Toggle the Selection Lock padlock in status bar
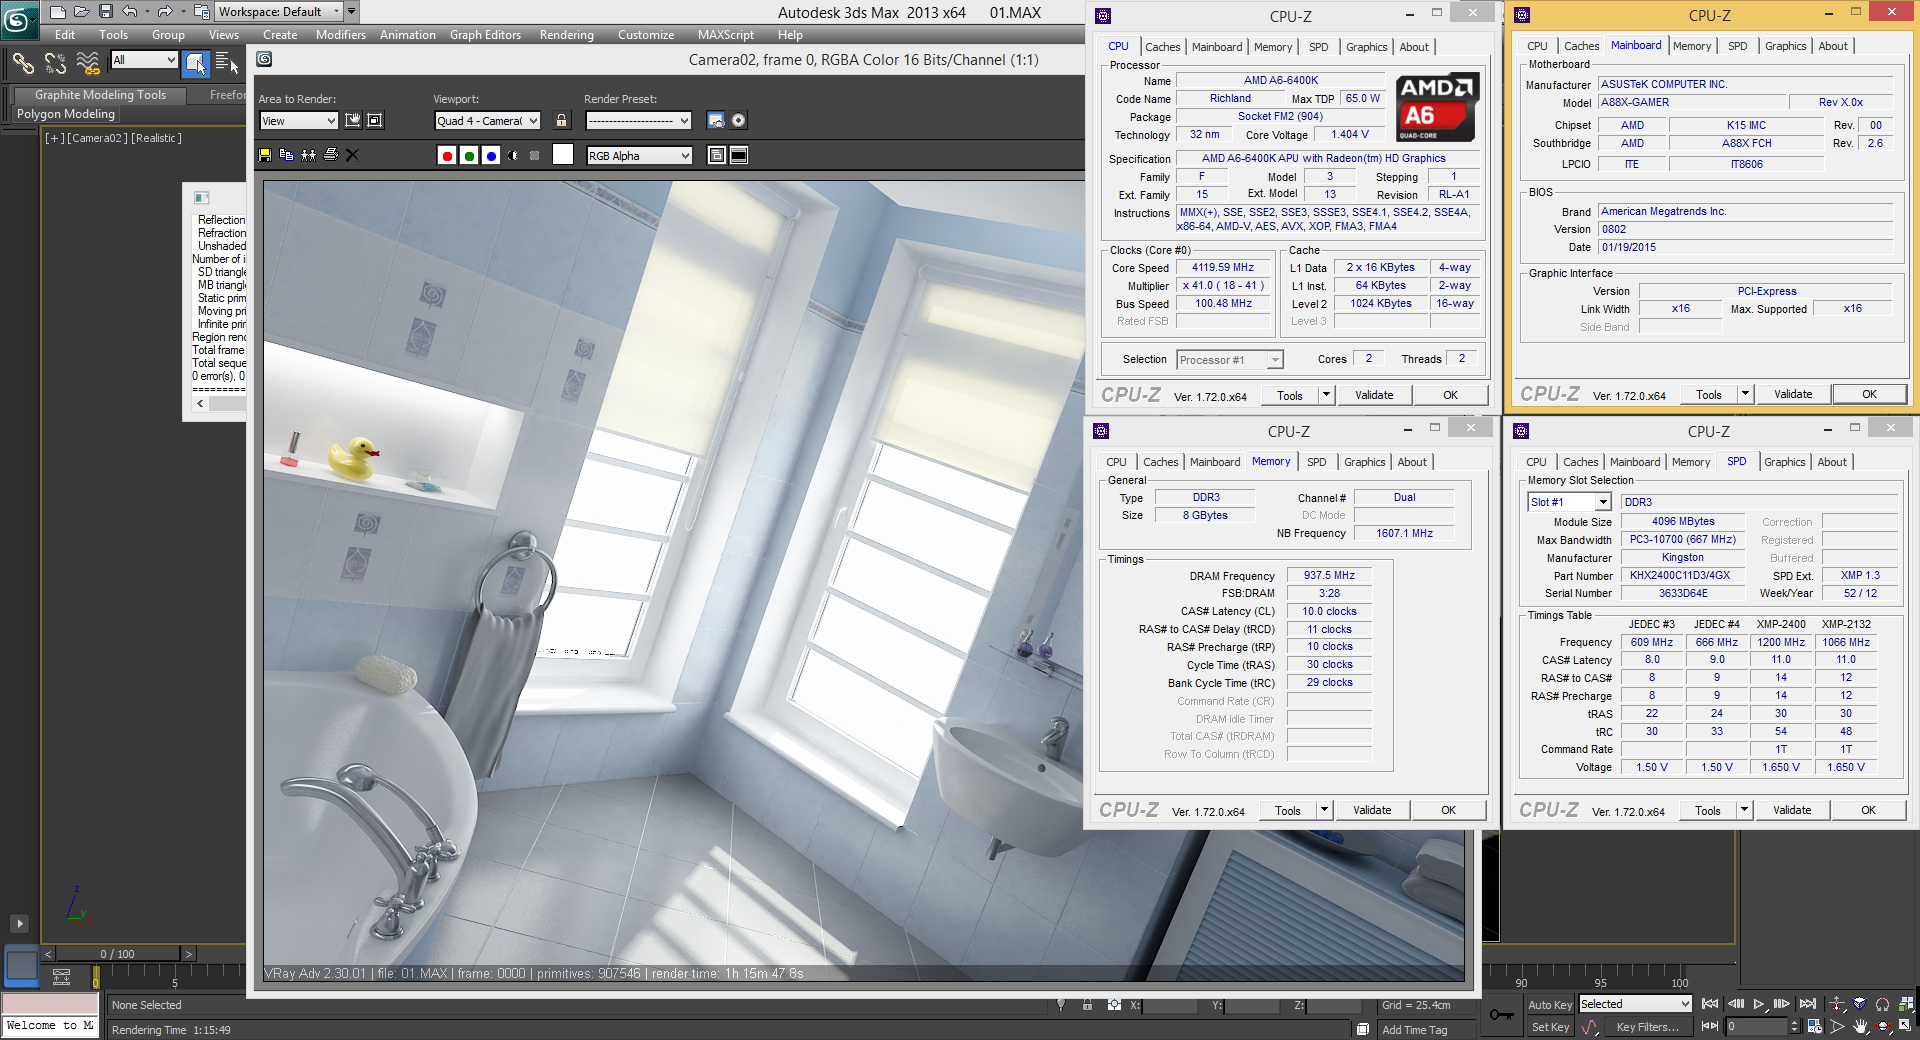 pos(1087,1005)
